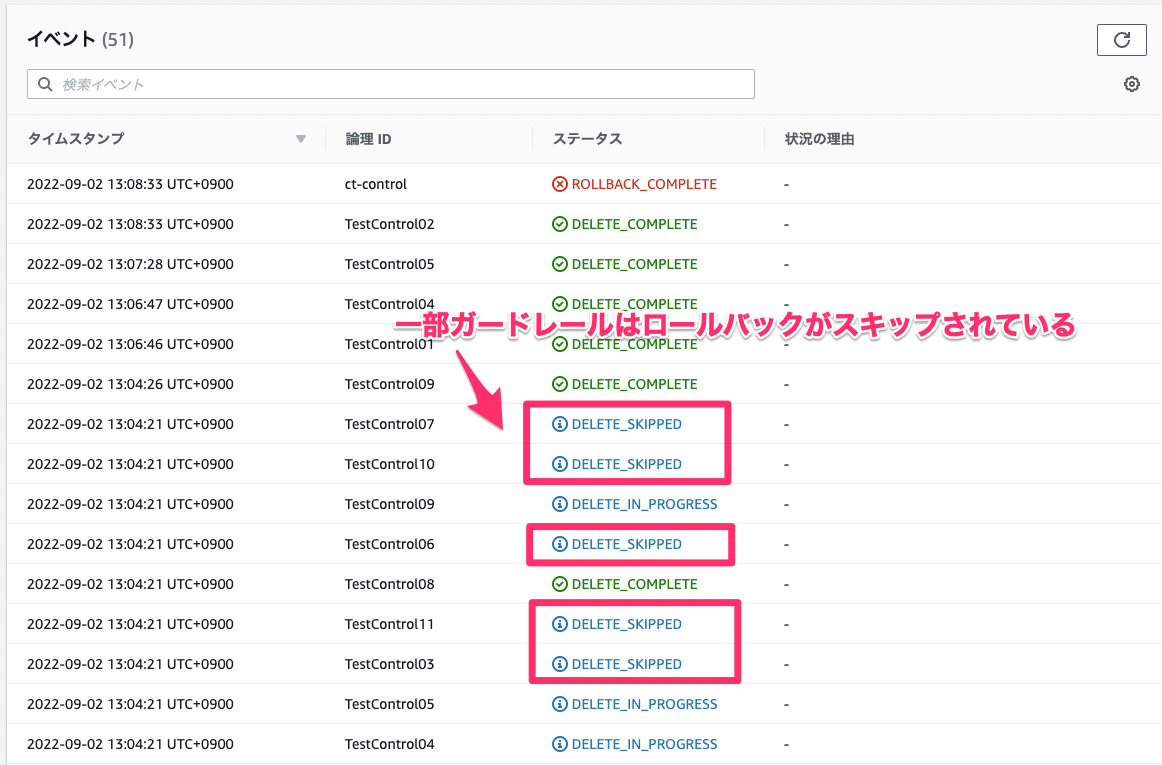This screenshot has width=1162, height=765.
Task: Click the refresh icon to reload events
Action: point(1121,40)
